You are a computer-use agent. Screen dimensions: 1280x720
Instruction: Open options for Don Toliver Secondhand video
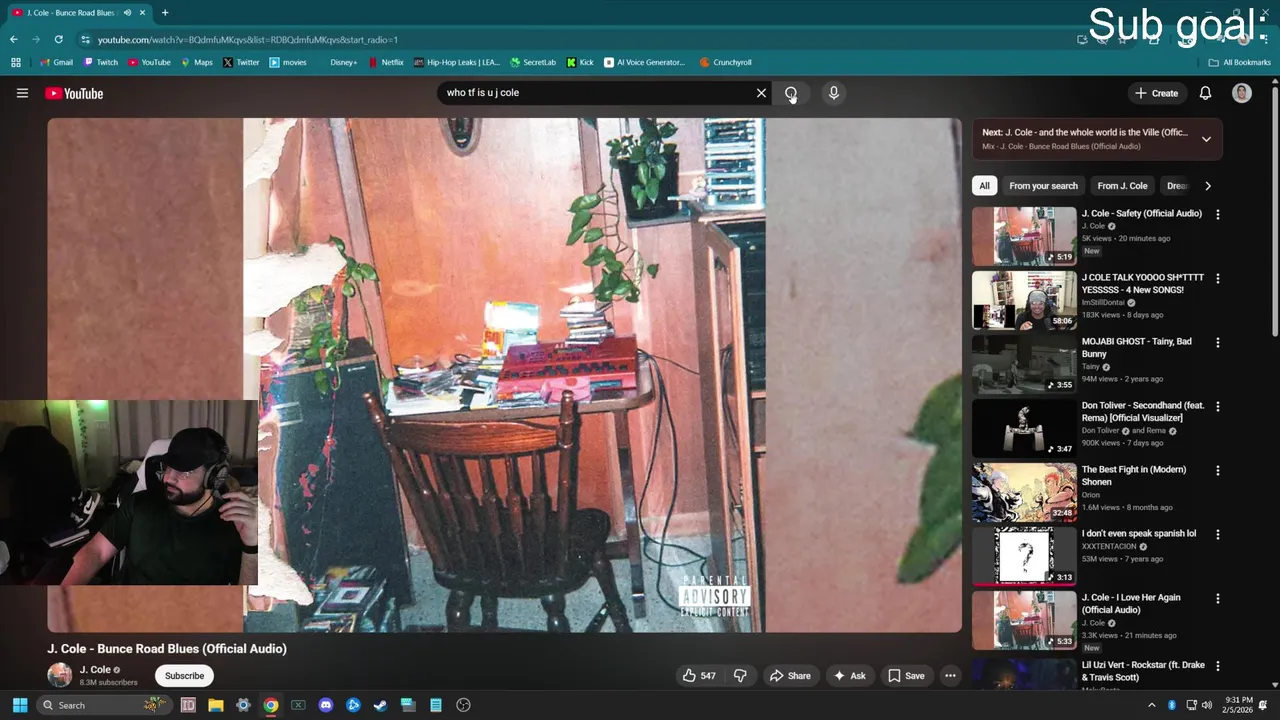pyautogui.click(x=1217, y=406)
